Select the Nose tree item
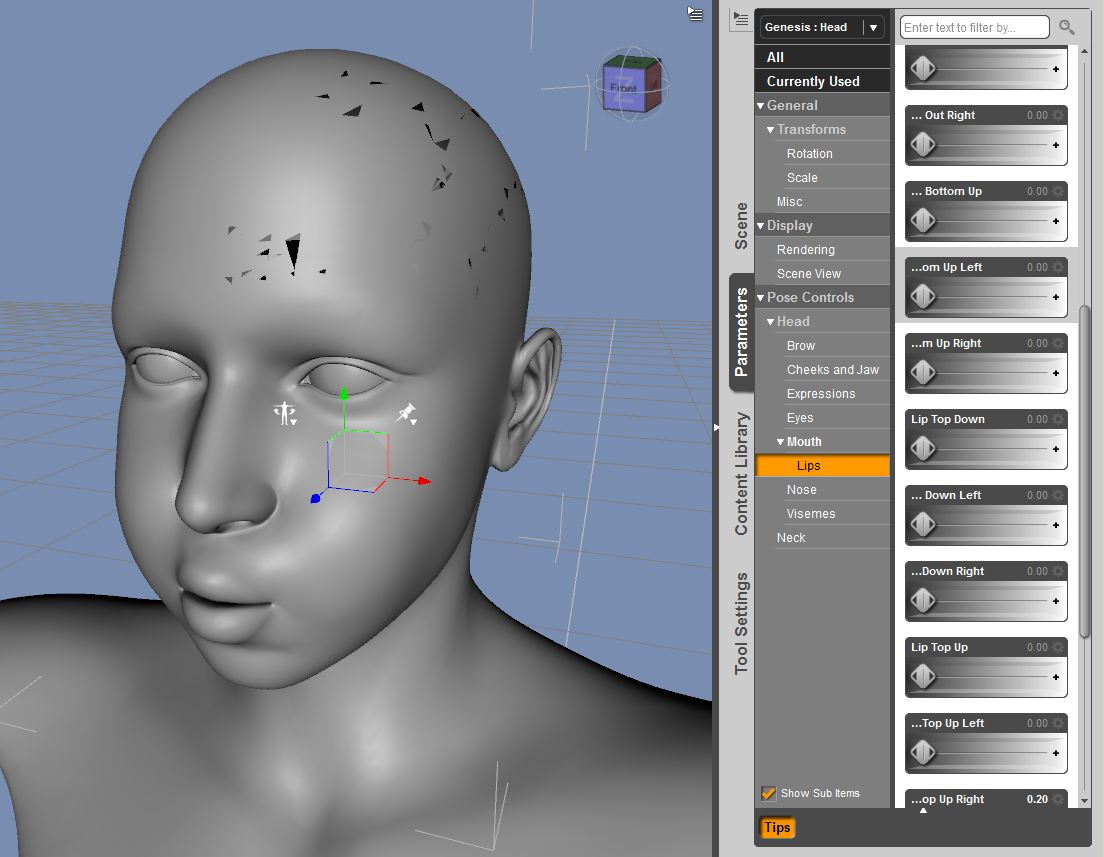Viewport: 1104px width, 857px height. coord(801,489)
